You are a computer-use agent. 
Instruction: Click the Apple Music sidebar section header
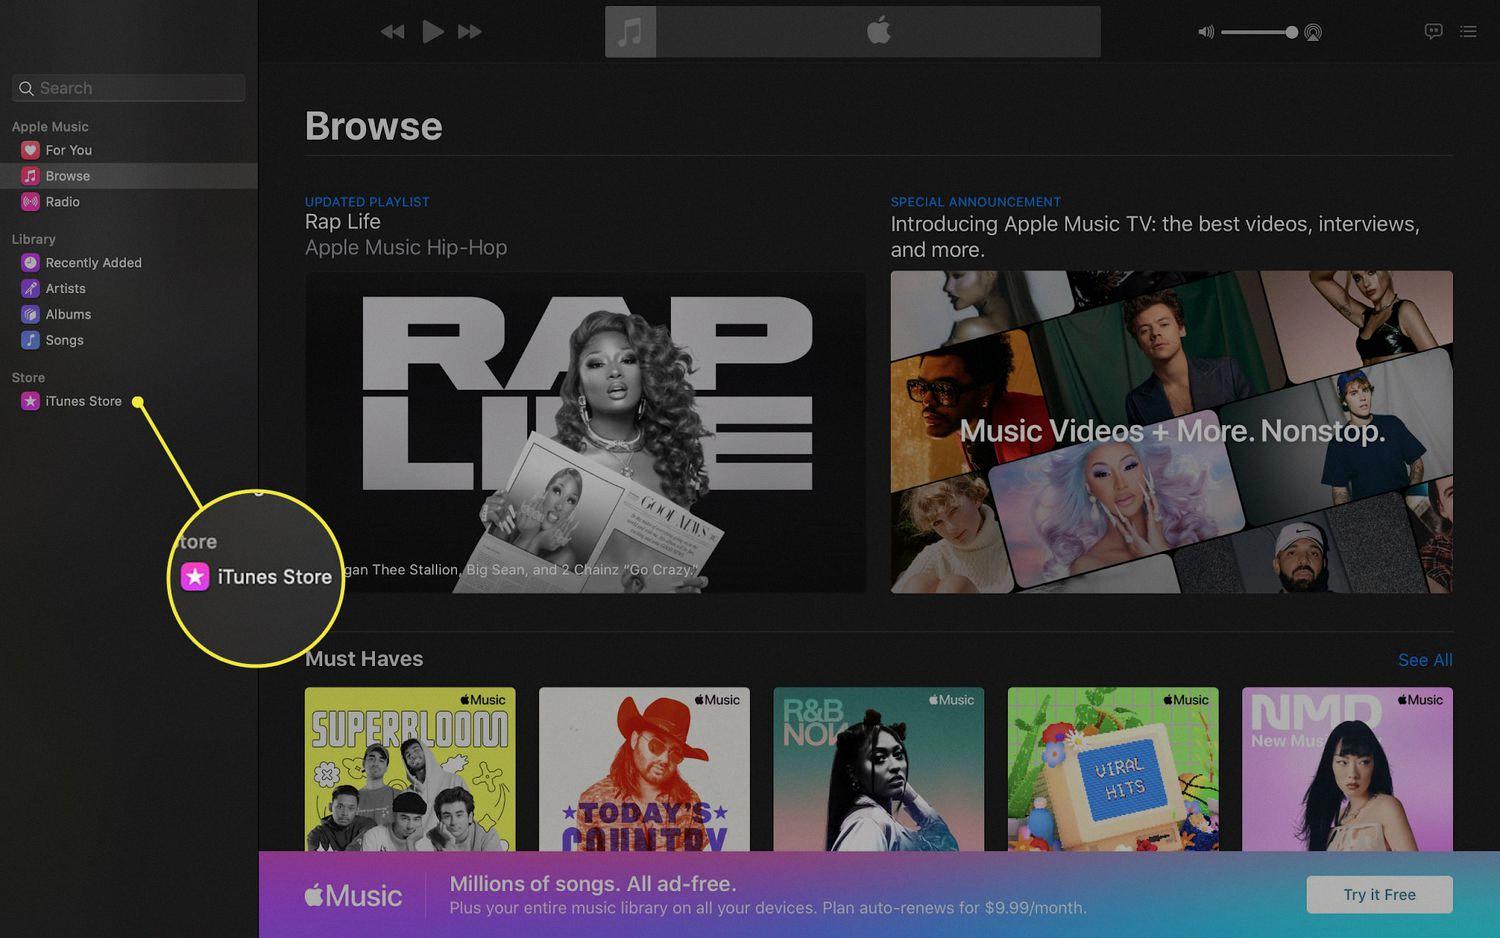(x=50, y=127)
